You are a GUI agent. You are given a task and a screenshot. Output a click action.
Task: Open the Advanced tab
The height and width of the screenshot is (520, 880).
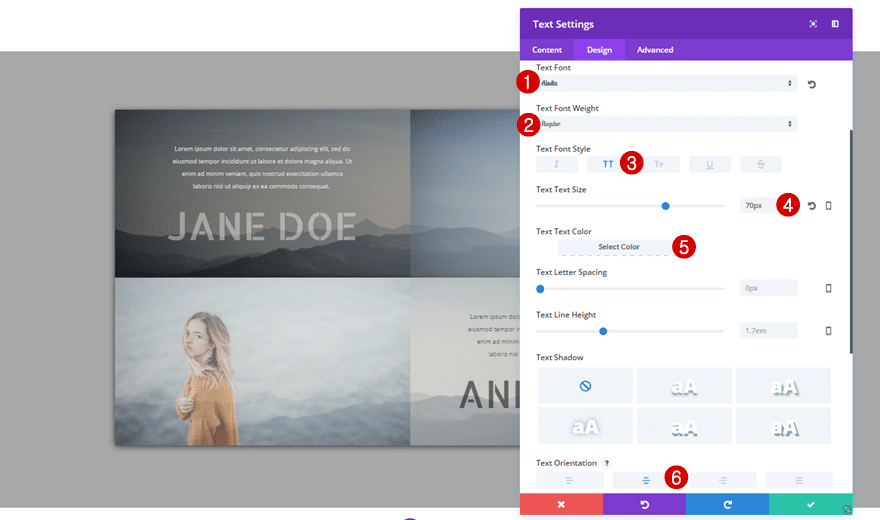[655, 50]
